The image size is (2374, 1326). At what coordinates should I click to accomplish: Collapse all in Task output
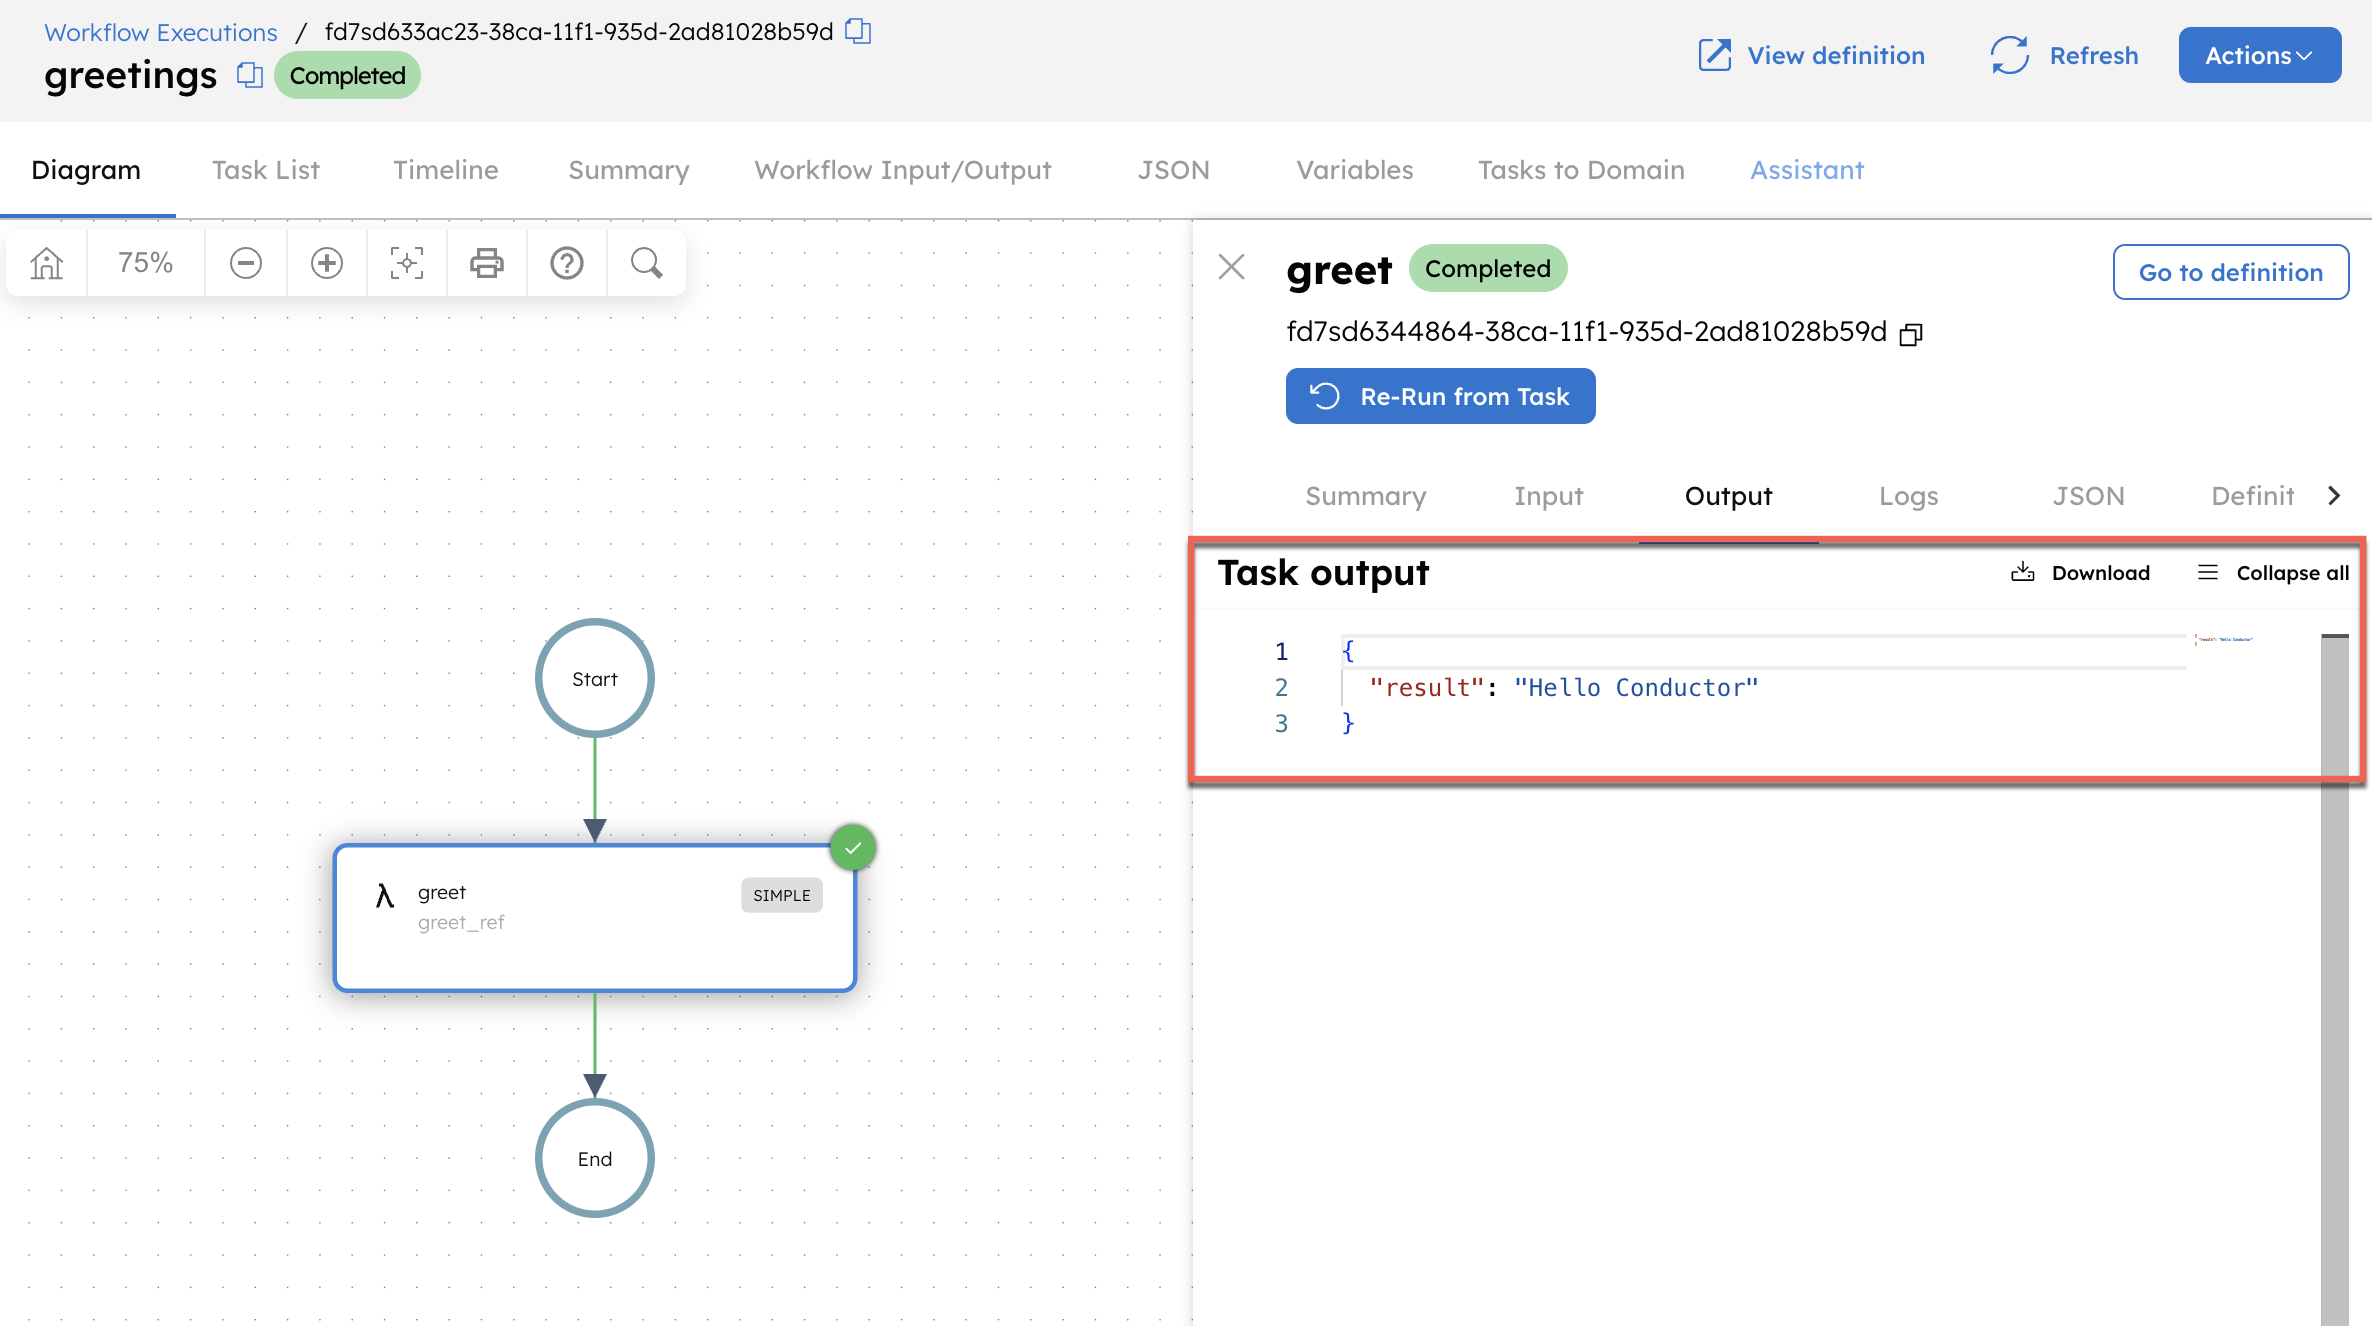[x=2272, y=572]
